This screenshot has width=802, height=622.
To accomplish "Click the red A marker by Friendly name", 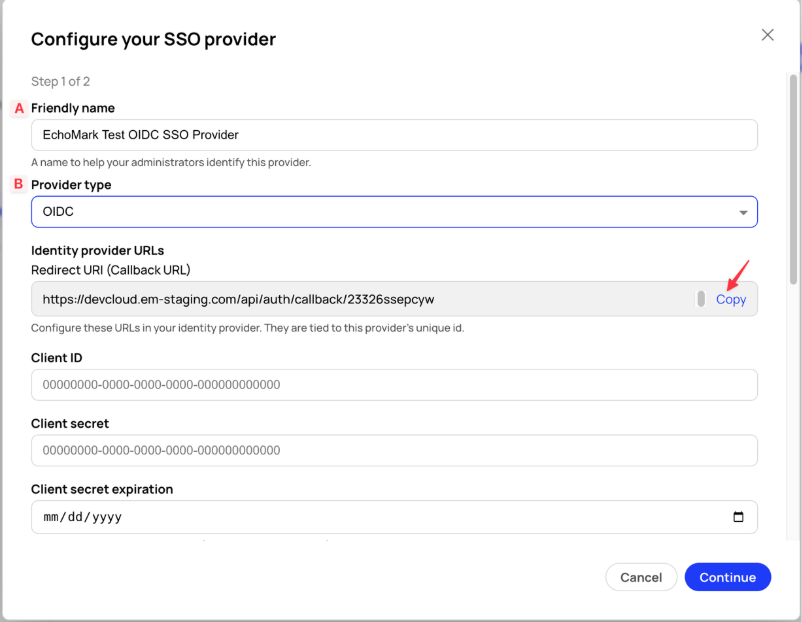I will point(19,108).
